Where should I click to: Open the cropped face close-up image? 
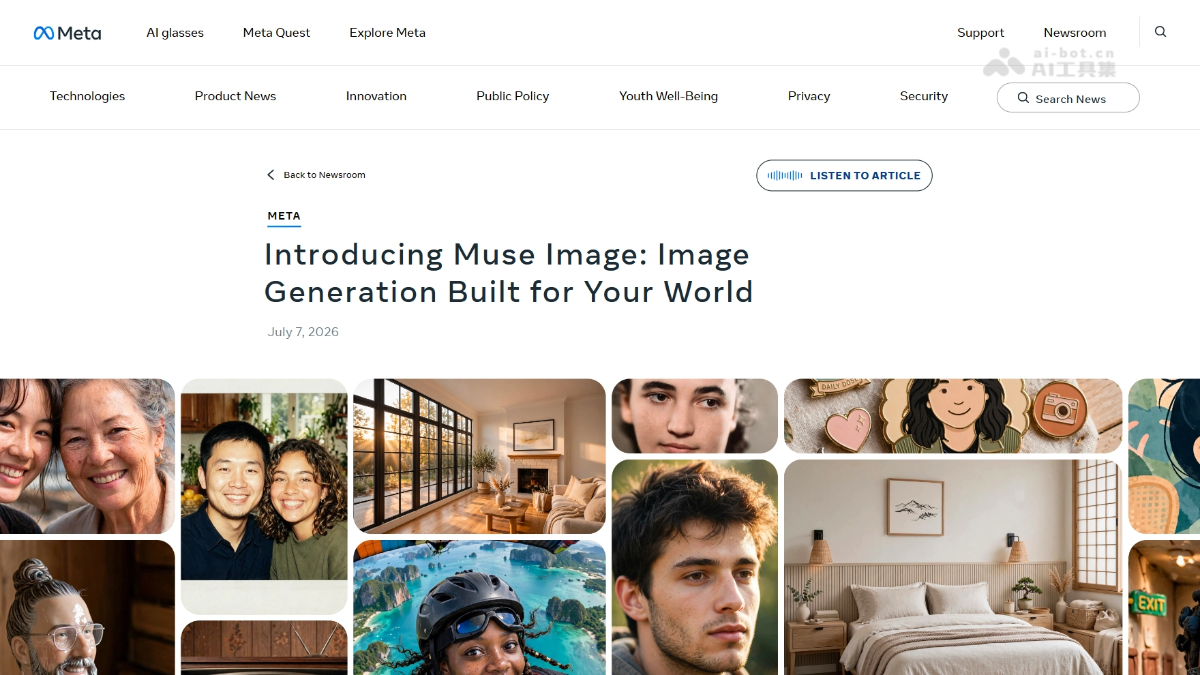tap(695, 416)
